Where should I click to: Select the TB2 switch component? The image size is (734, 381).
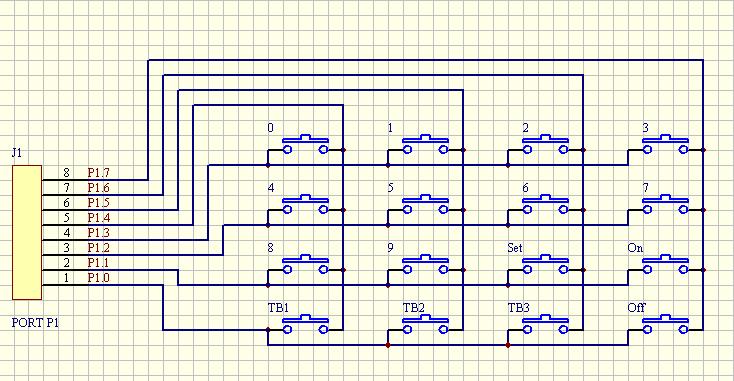(x=425, y=324)
